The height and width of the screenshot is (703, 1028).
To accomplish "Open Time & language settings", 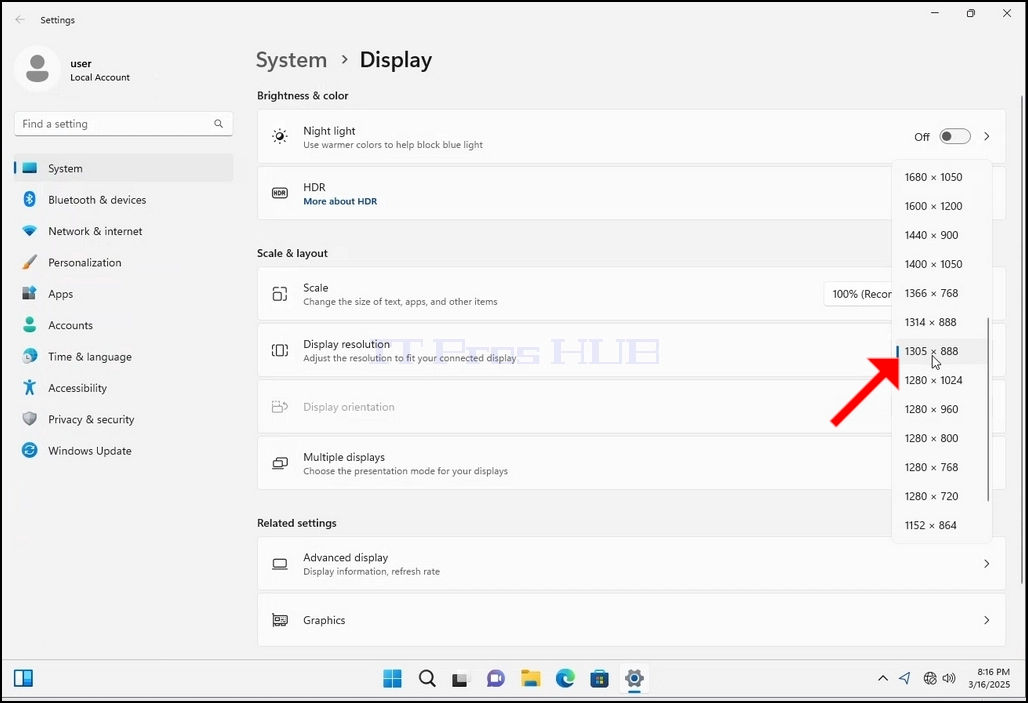I will [123, 357].
